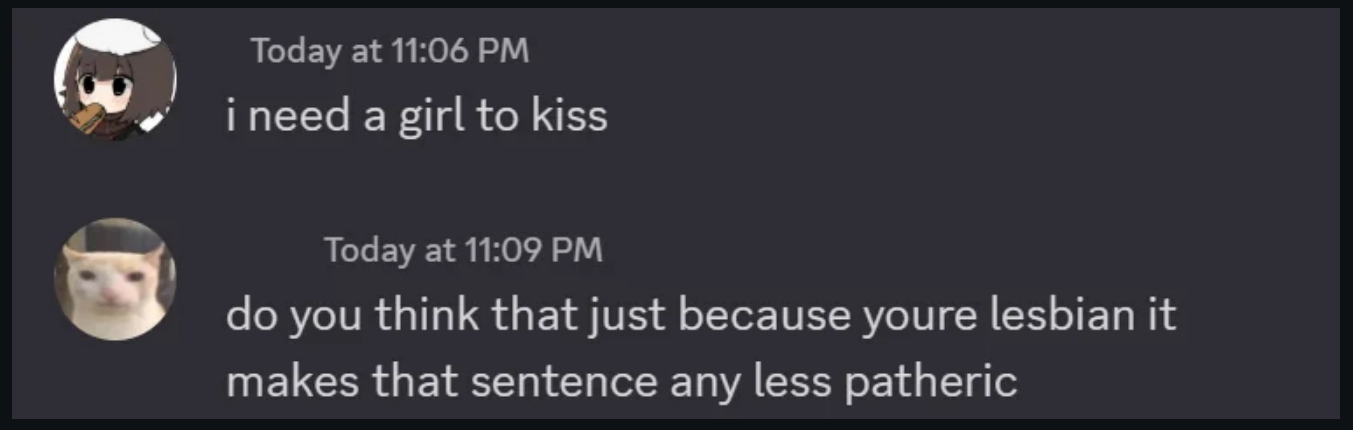Click the "Today at 11:06 PM" timestamp
This screenshot has width=1353, height=430.
[390, 50]
